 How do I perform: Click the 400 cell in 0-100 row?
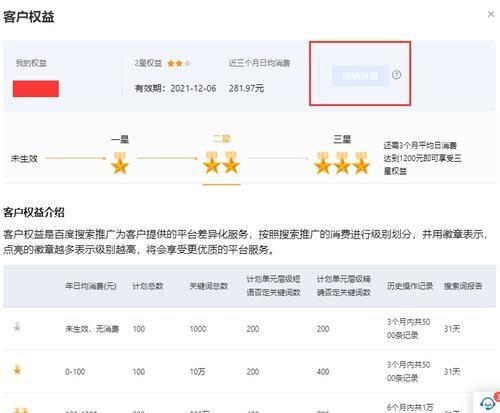point(323,372)
